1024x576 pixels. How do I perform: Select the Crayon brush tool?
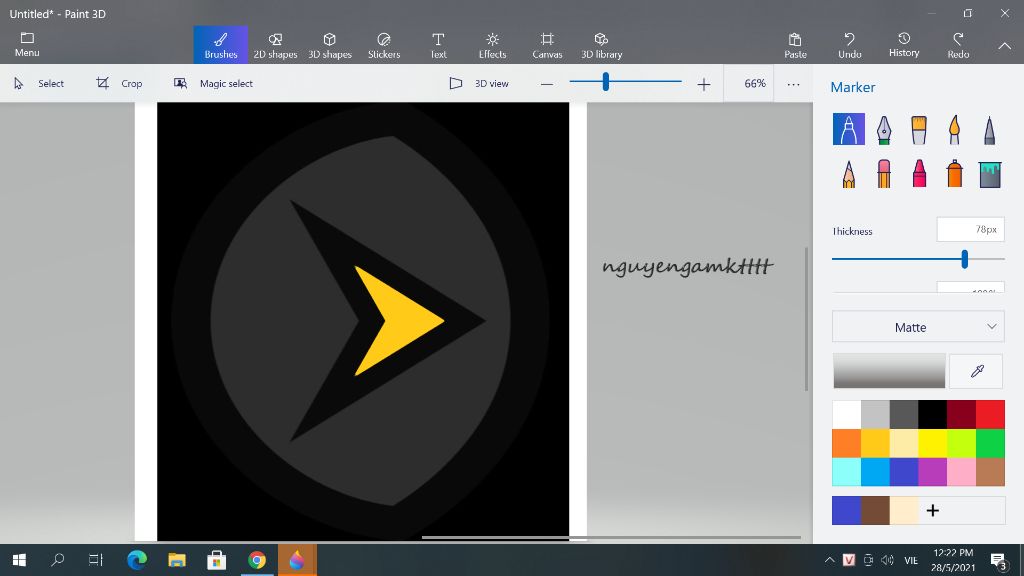tap(919, 174)
